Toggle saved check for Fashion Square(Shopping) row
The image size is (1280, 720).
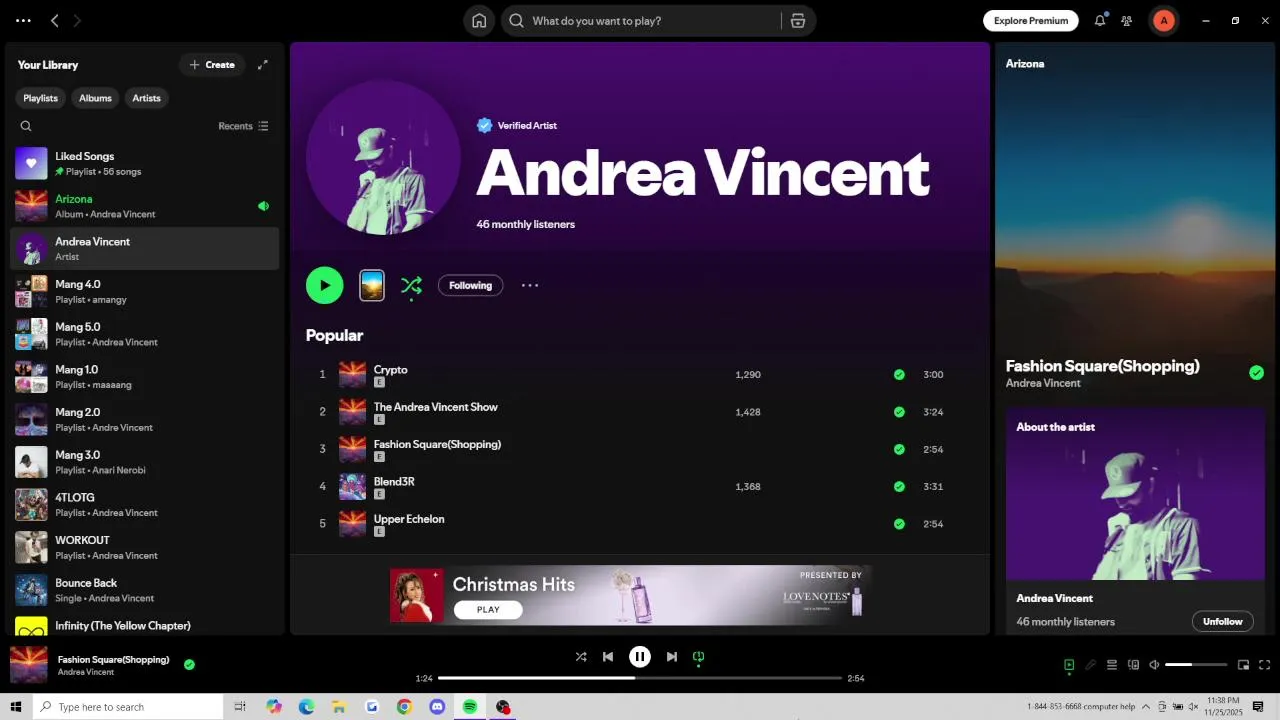(899, 449)
